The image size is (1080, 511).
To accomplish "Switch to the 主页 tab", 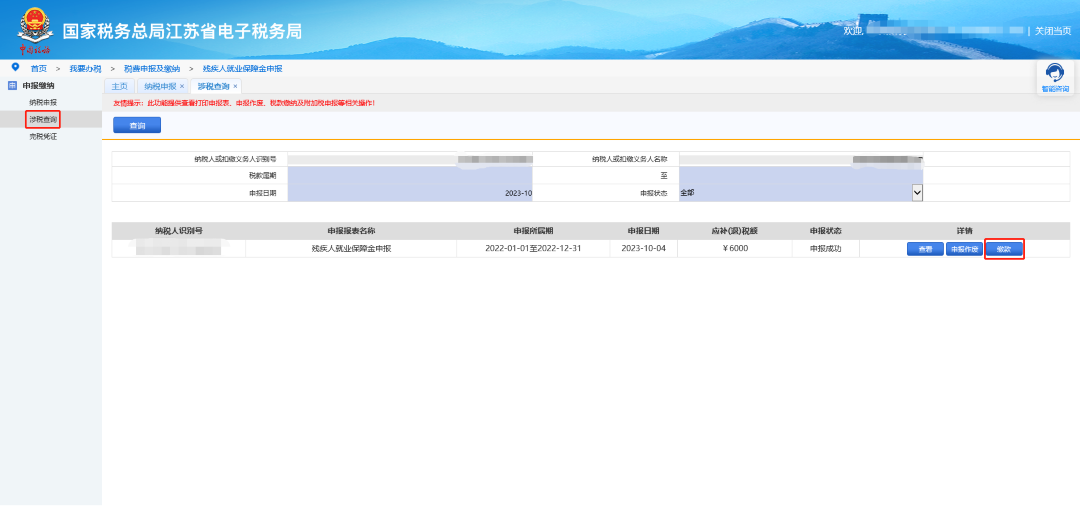I will [119, 87].
